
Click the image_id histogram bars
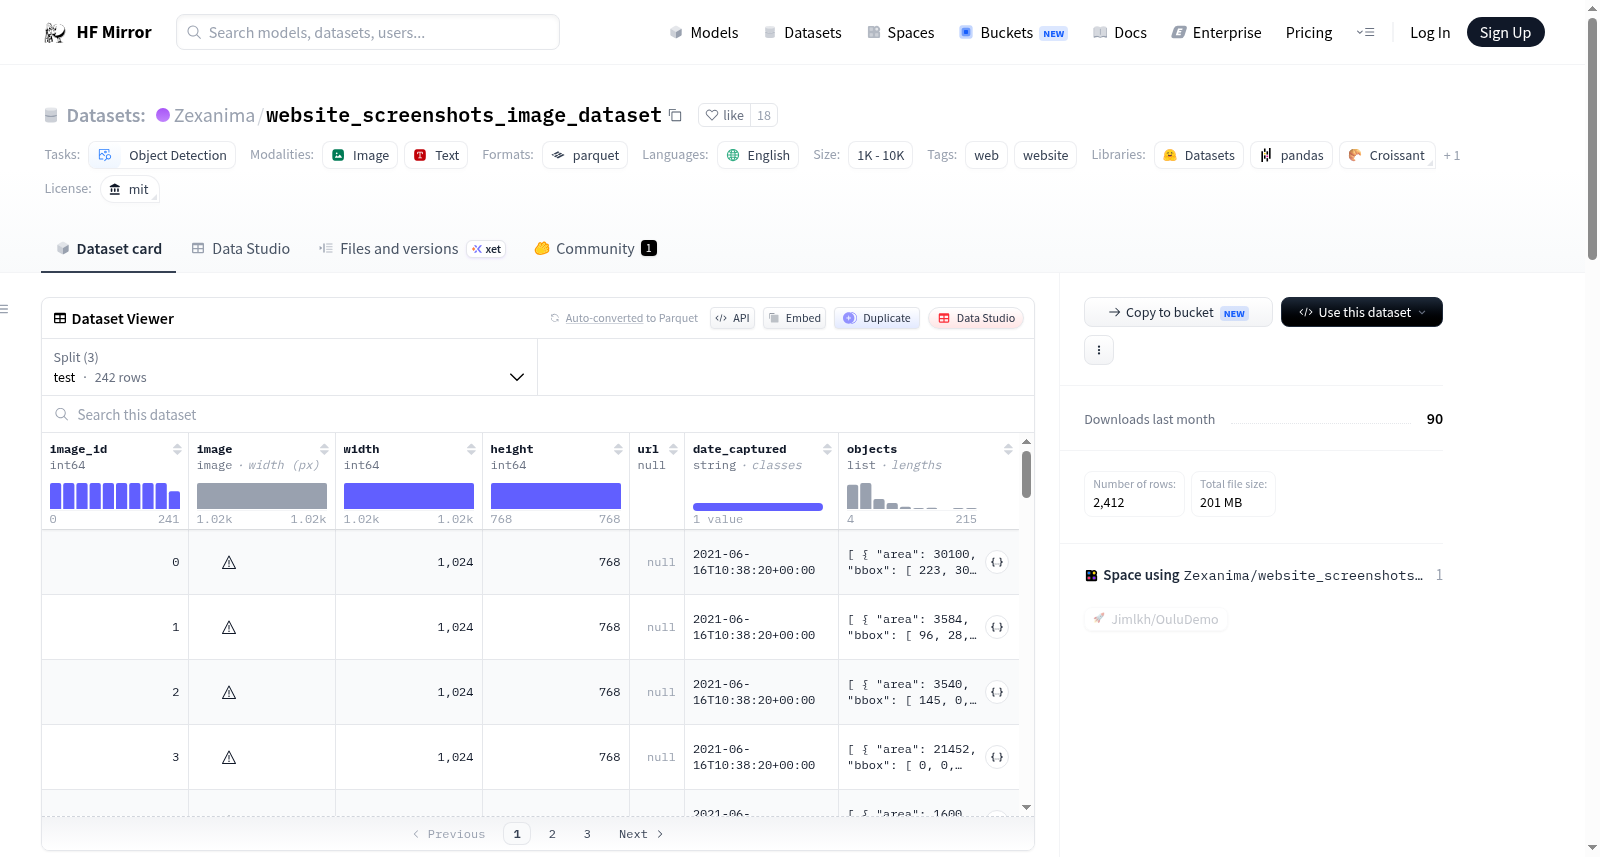[x=115, y=496]
